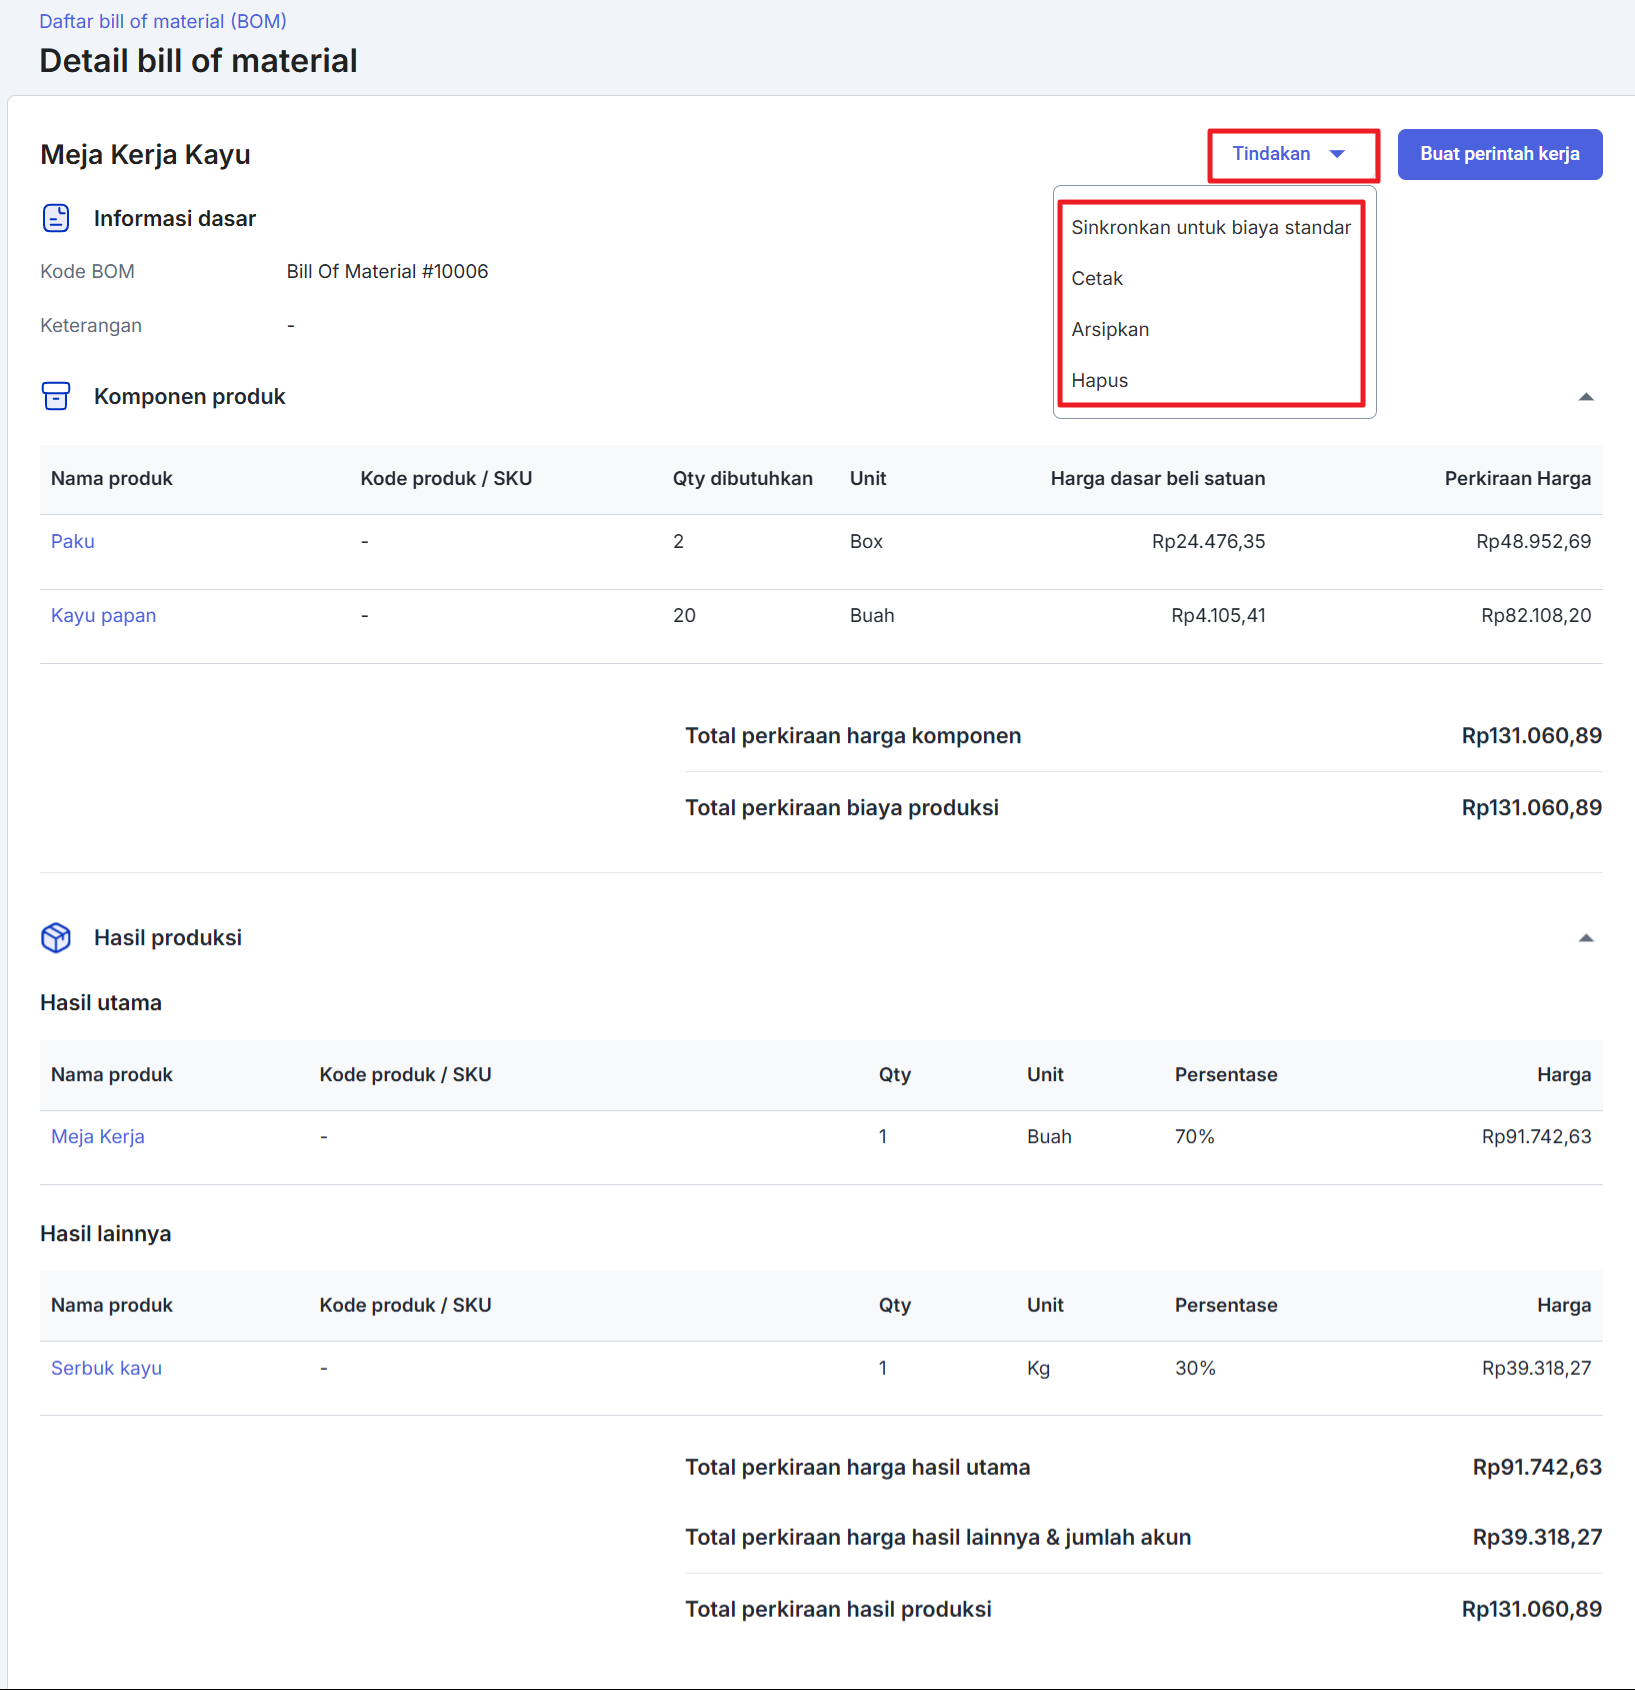This screenshot has height=1690, width=1635.
Task: Click the Tindakan dropdown caret arrow
Action: click(1337, 154)
